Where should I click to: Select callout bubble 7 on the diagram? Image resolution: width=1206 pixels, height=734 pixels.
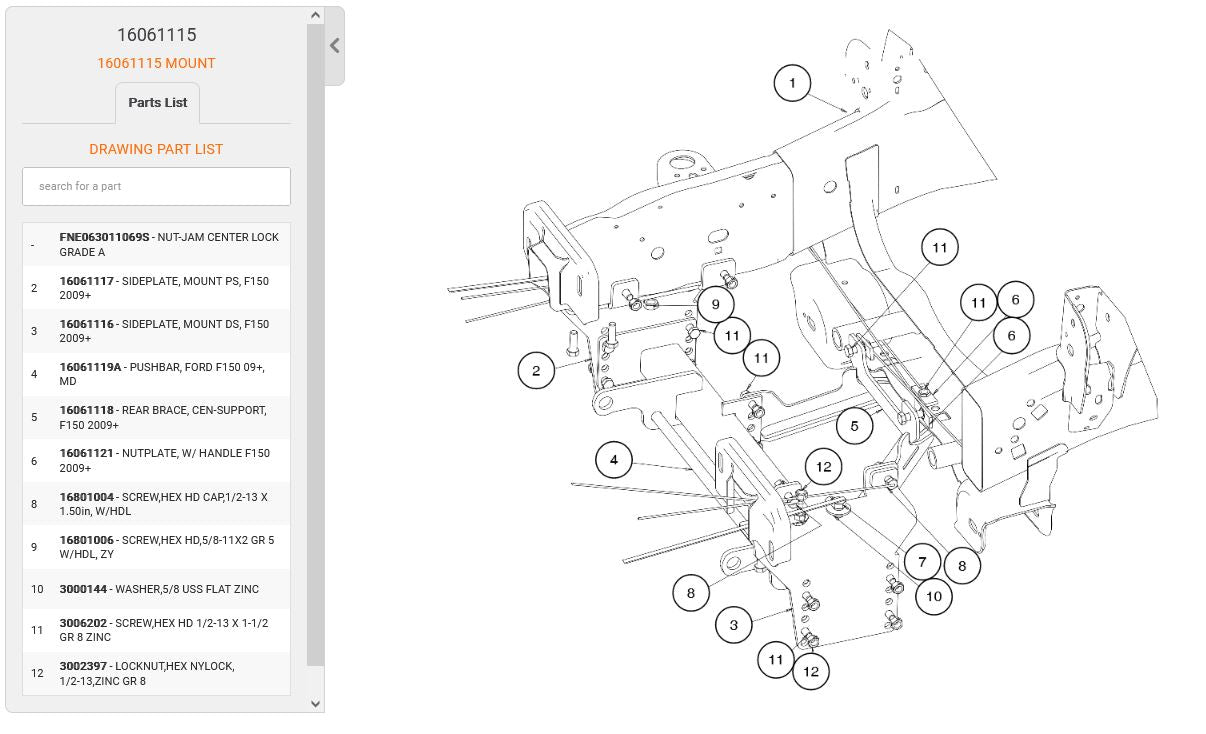click(x=922, y=562)
